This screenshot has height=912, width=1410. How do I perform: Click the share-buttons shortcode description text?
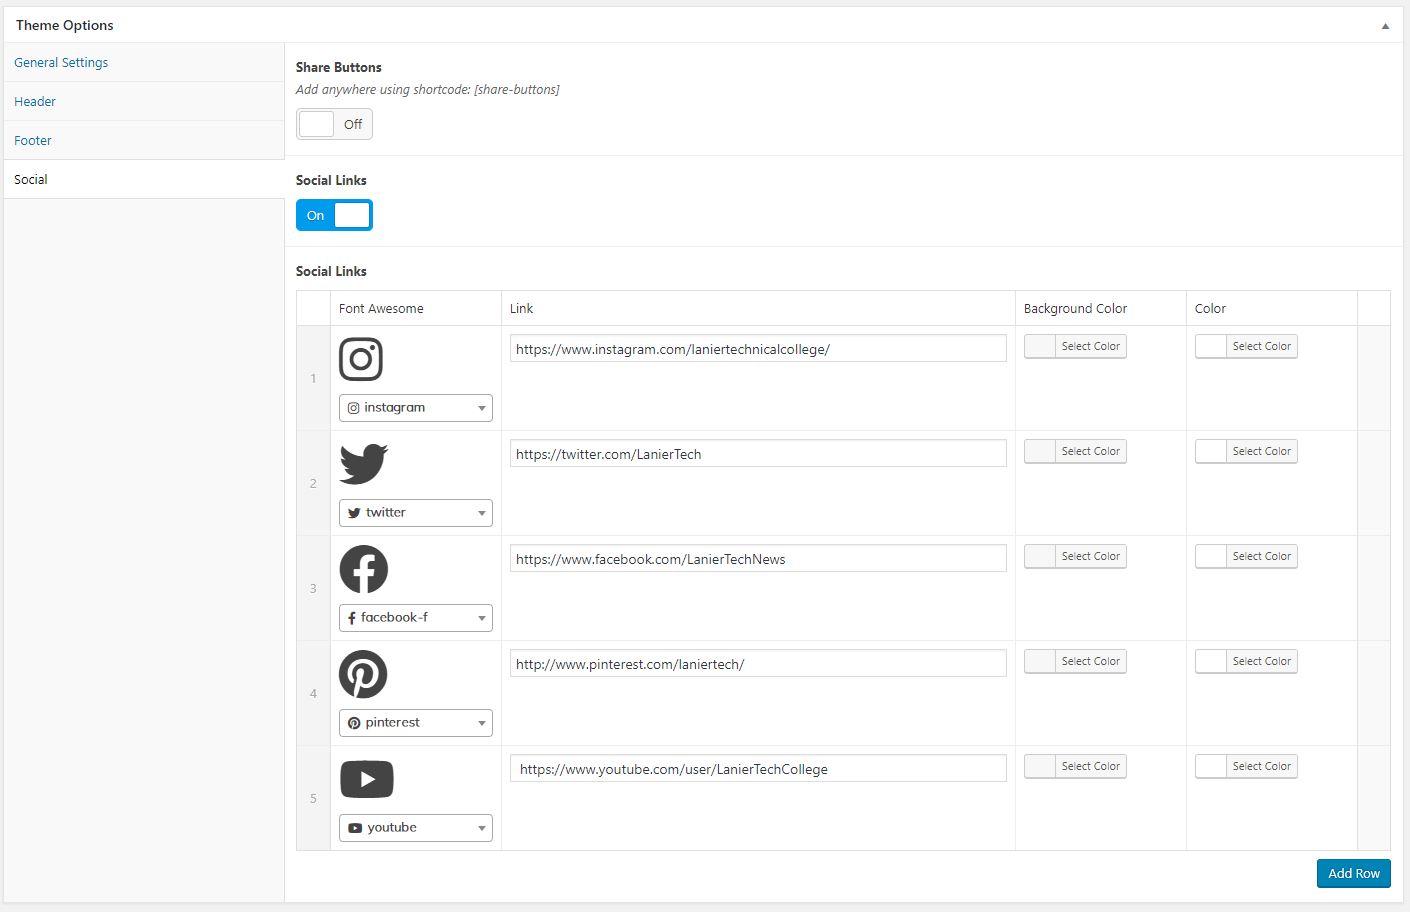pos(427,89)
